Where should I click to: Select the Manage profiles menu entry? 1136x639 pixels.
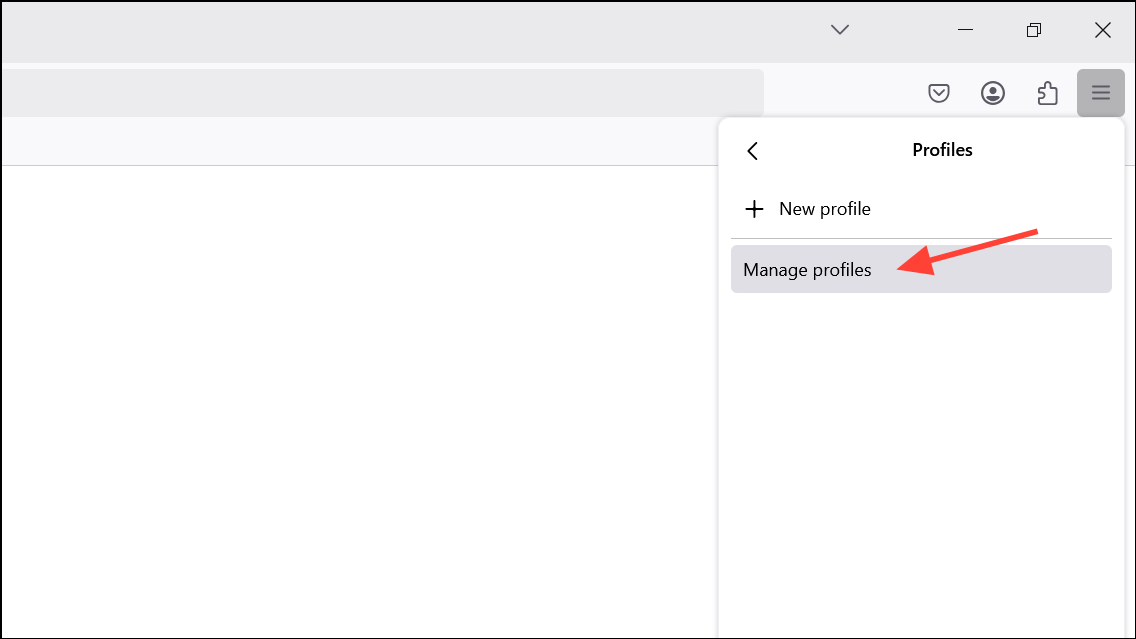click(x=807, y=270)
